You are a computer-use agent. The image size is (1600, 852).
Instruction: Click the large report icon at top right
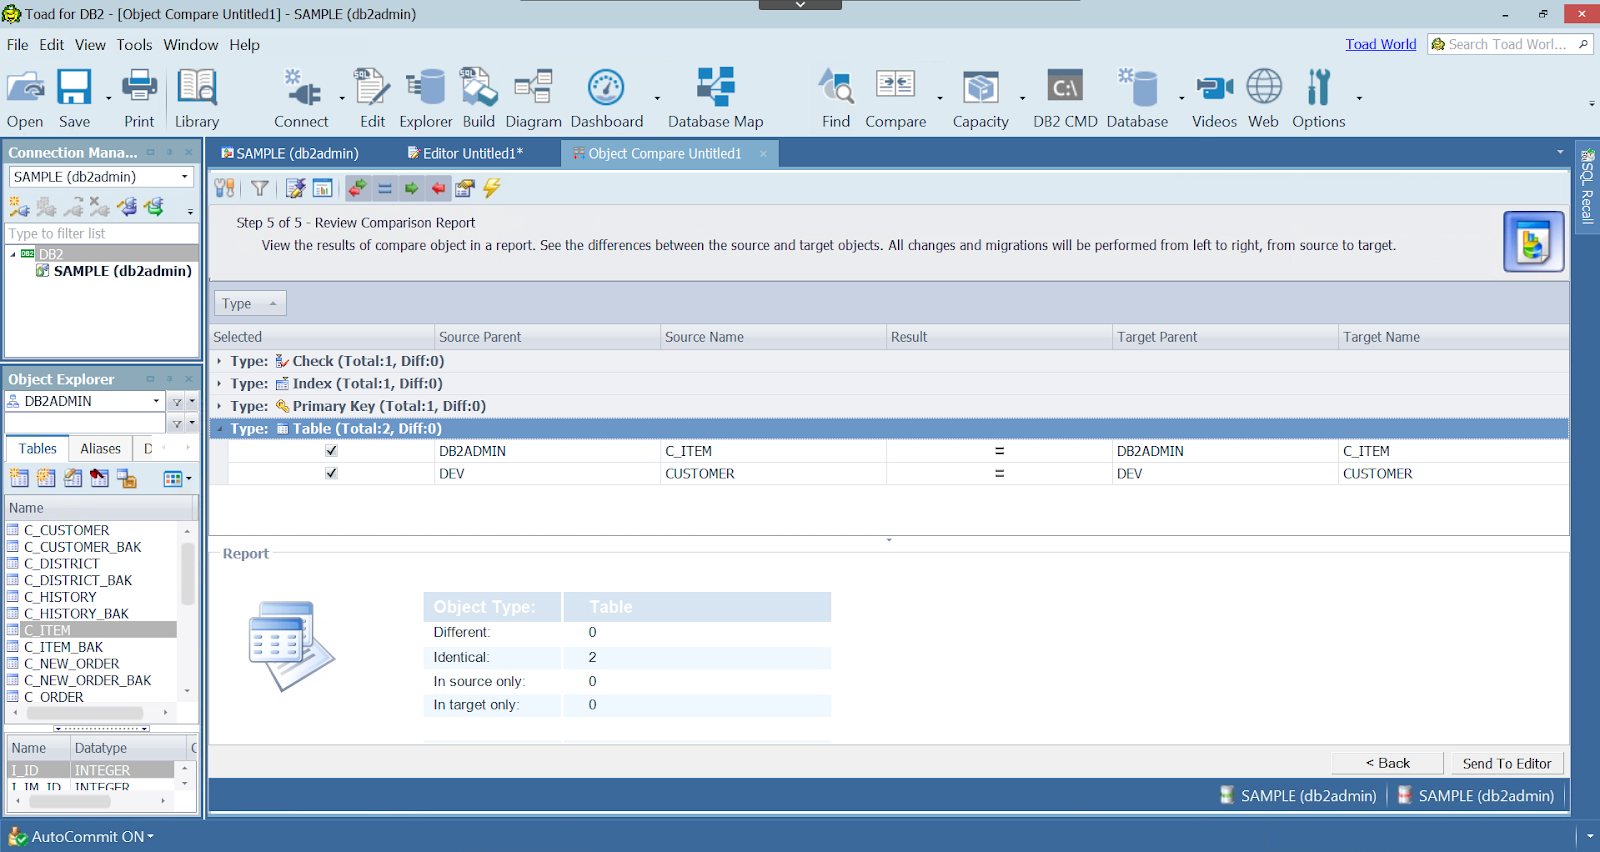[1533, 242]
